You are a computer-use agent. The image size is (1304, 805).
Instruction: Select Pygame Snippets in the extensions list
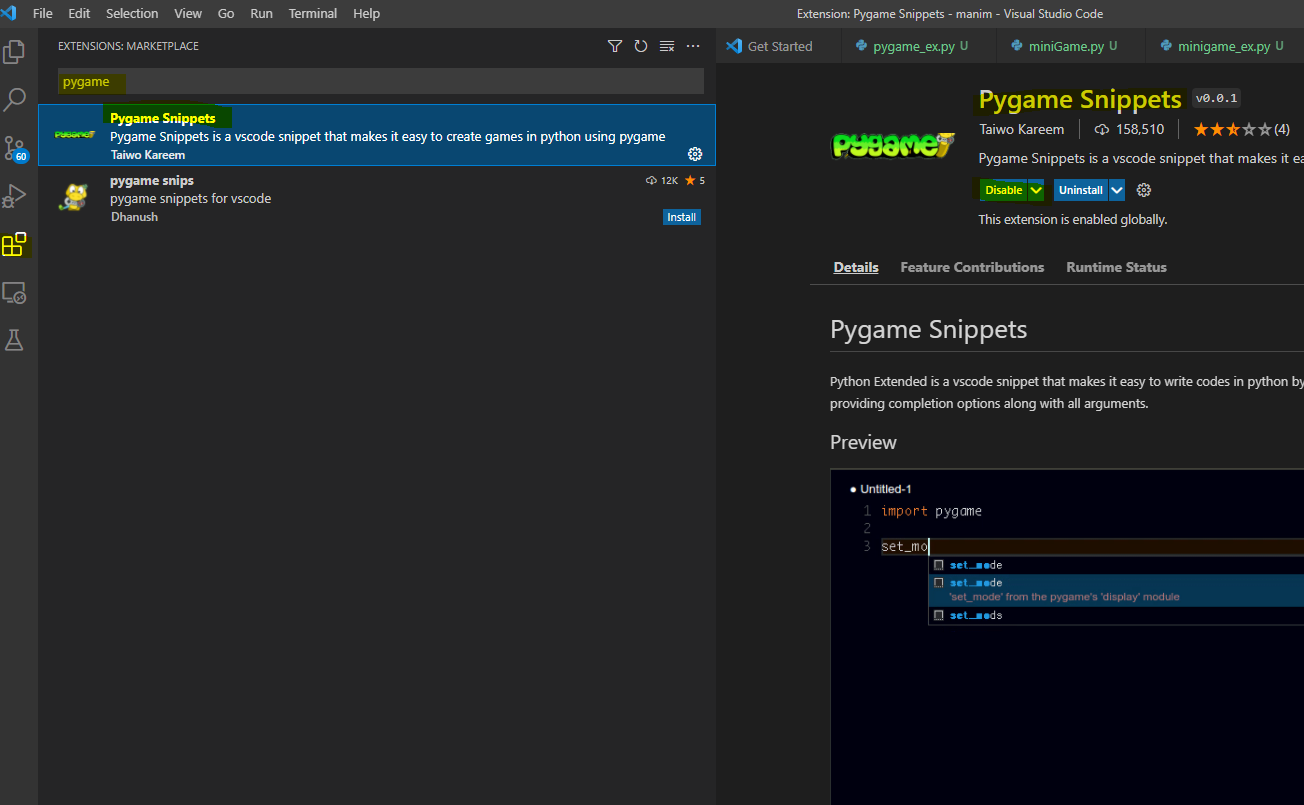pyautogui.click(x=377, y=135)
